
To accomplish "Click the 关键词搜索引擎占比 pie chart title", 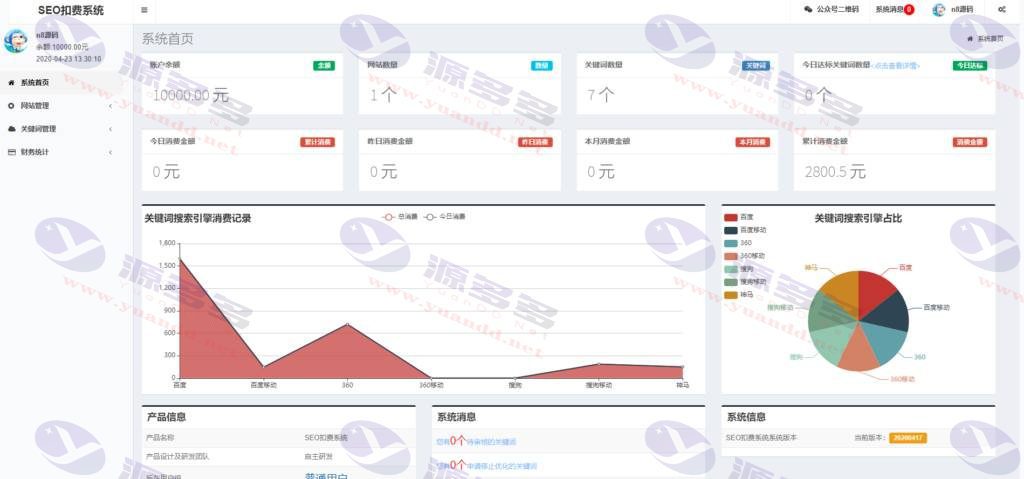I will tap(858, 219).
